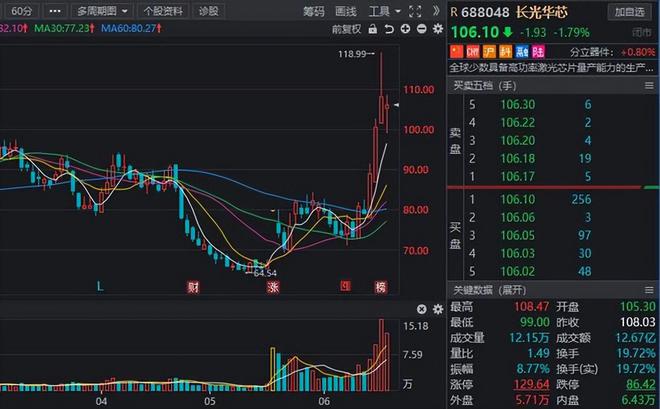Viewport: 660px width, 409px height.
Task: Open the 买卖五档 panel menu
Action: click(x=649, y=86)
